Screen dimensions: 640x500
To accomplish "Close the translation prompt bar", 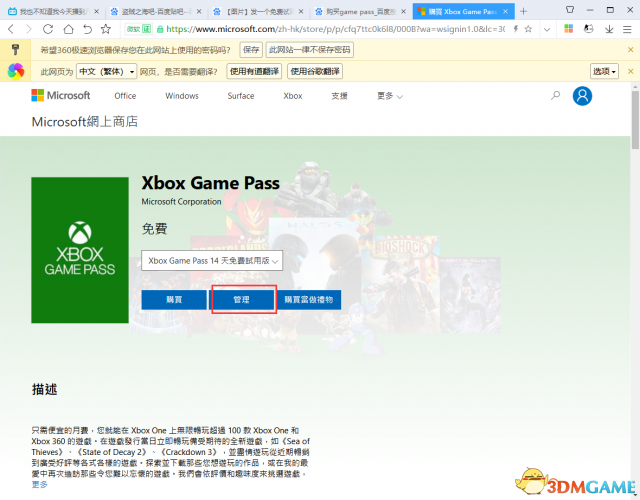I will click(x=631, y=71).
